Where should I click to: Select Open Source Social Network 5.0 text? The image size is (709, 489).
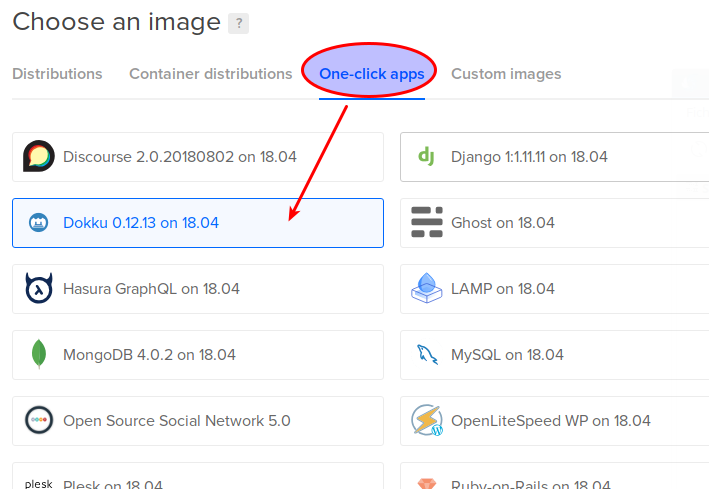(177, 421)
